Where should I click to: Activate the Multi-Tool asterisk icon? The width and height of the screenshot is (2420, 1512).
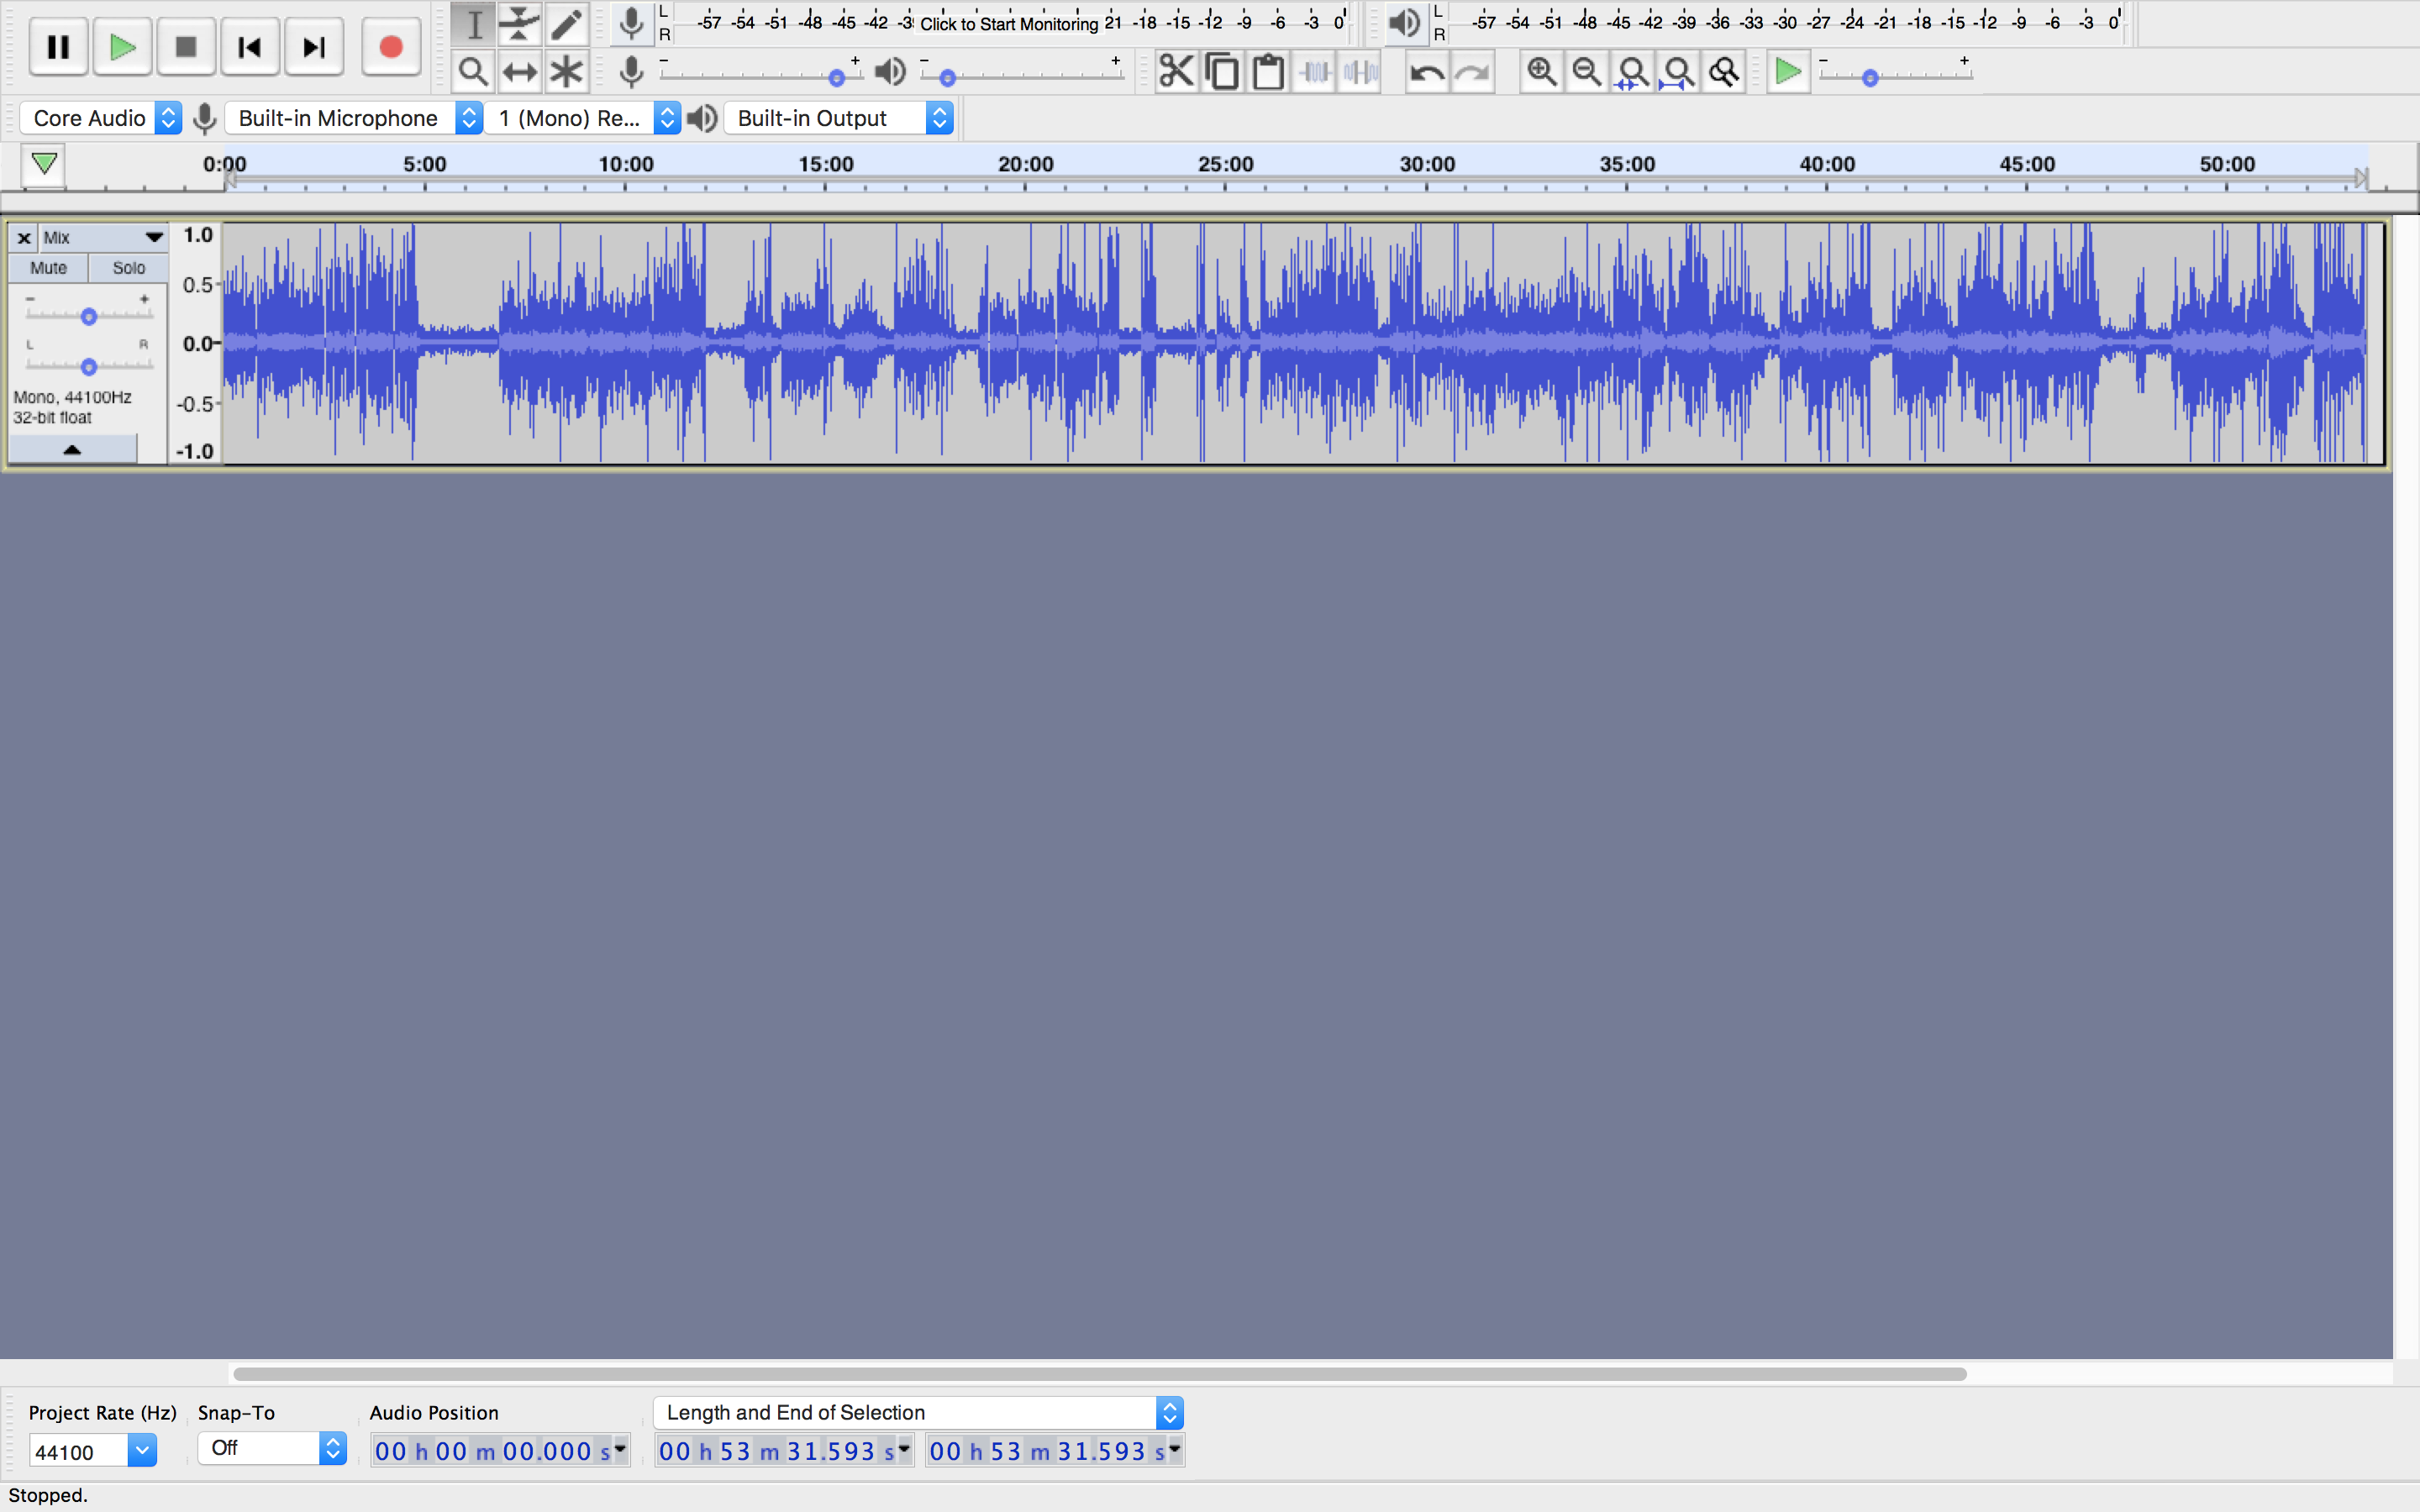[566, 72]
